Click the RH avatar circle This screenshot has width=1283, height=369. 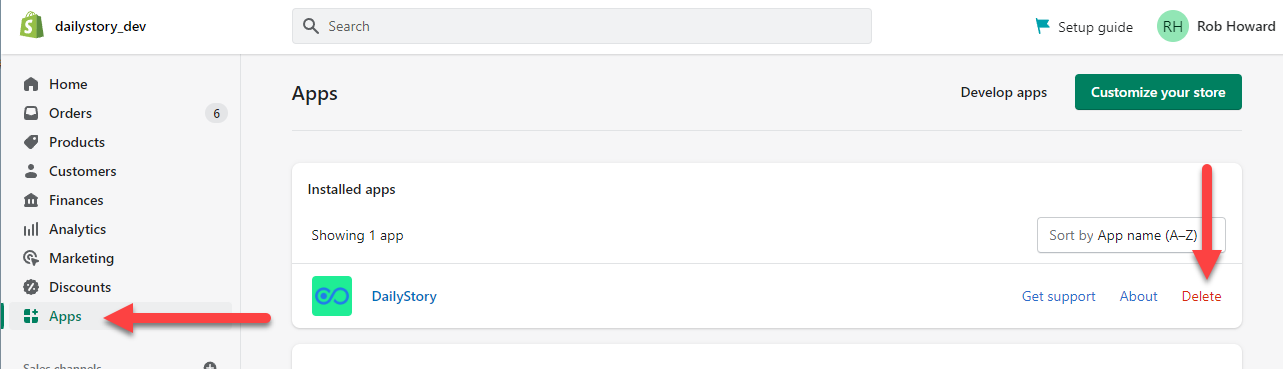[x=1173, y=27]
